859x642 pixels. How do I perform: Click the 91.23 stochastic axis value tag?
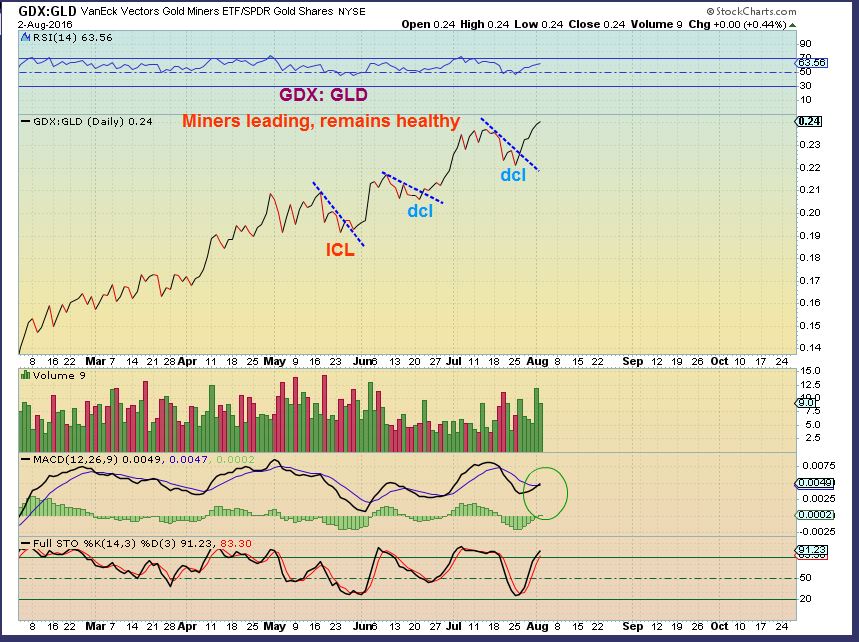pyautogui.click(x=813, y=550)
